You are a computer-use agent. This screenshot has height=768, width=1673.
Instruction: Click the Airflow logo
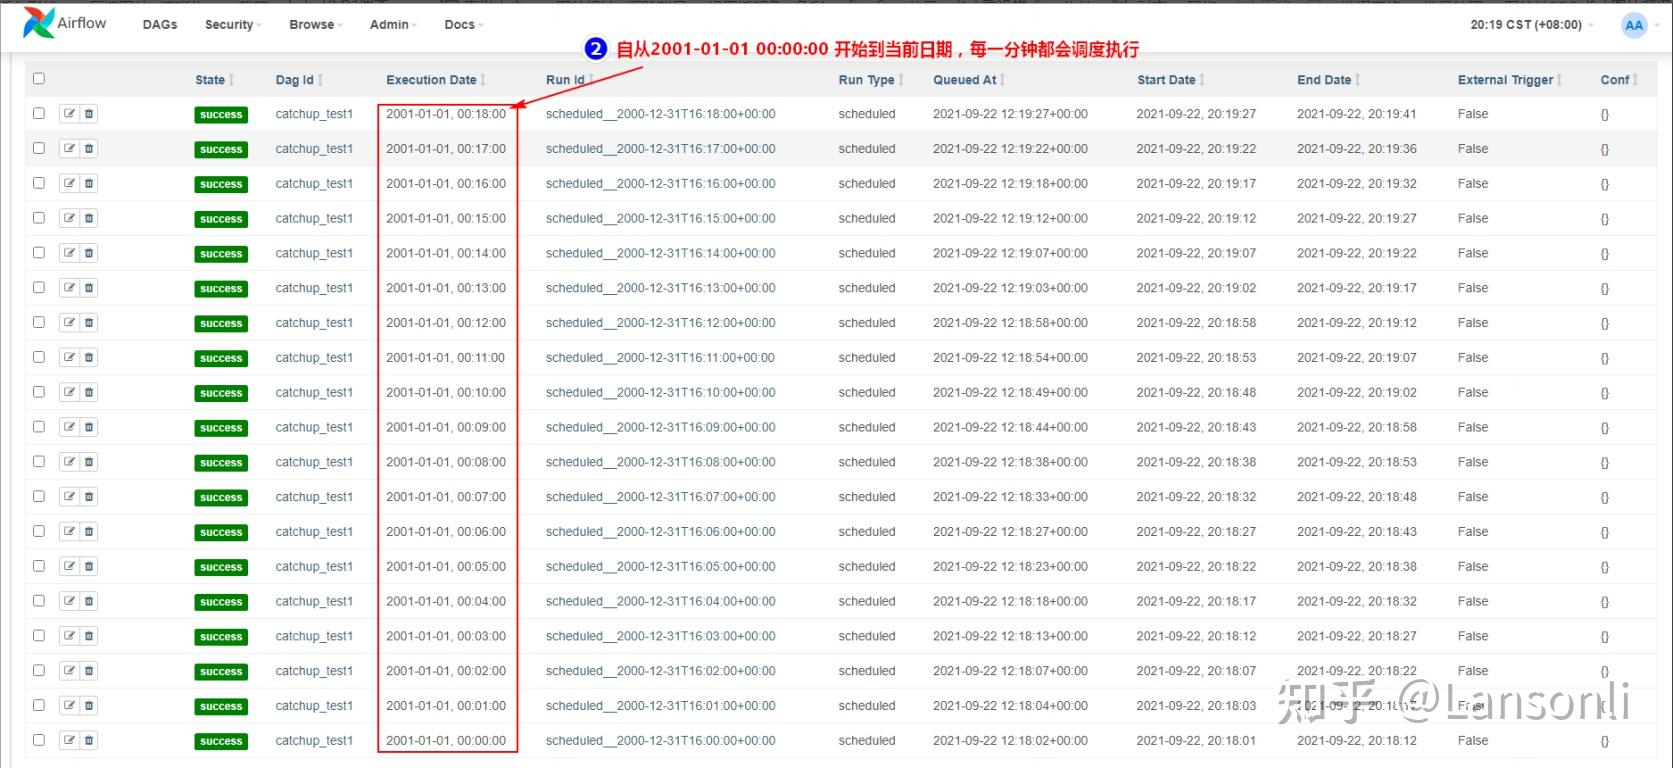tap(64, 23)
